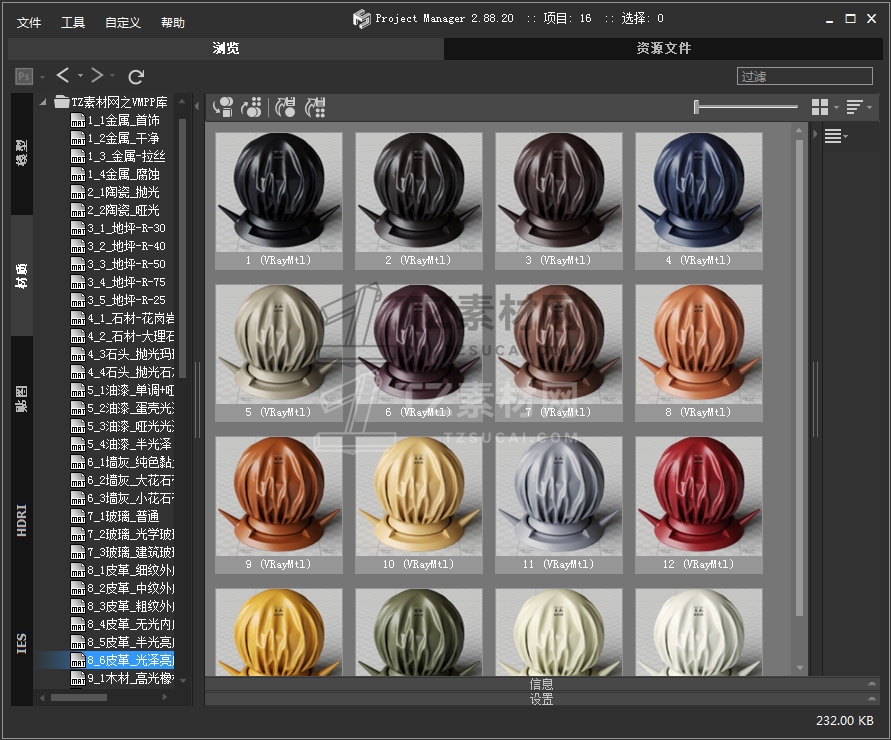
Task: Refresh the library with the reload icon
Action: point(137,76)
